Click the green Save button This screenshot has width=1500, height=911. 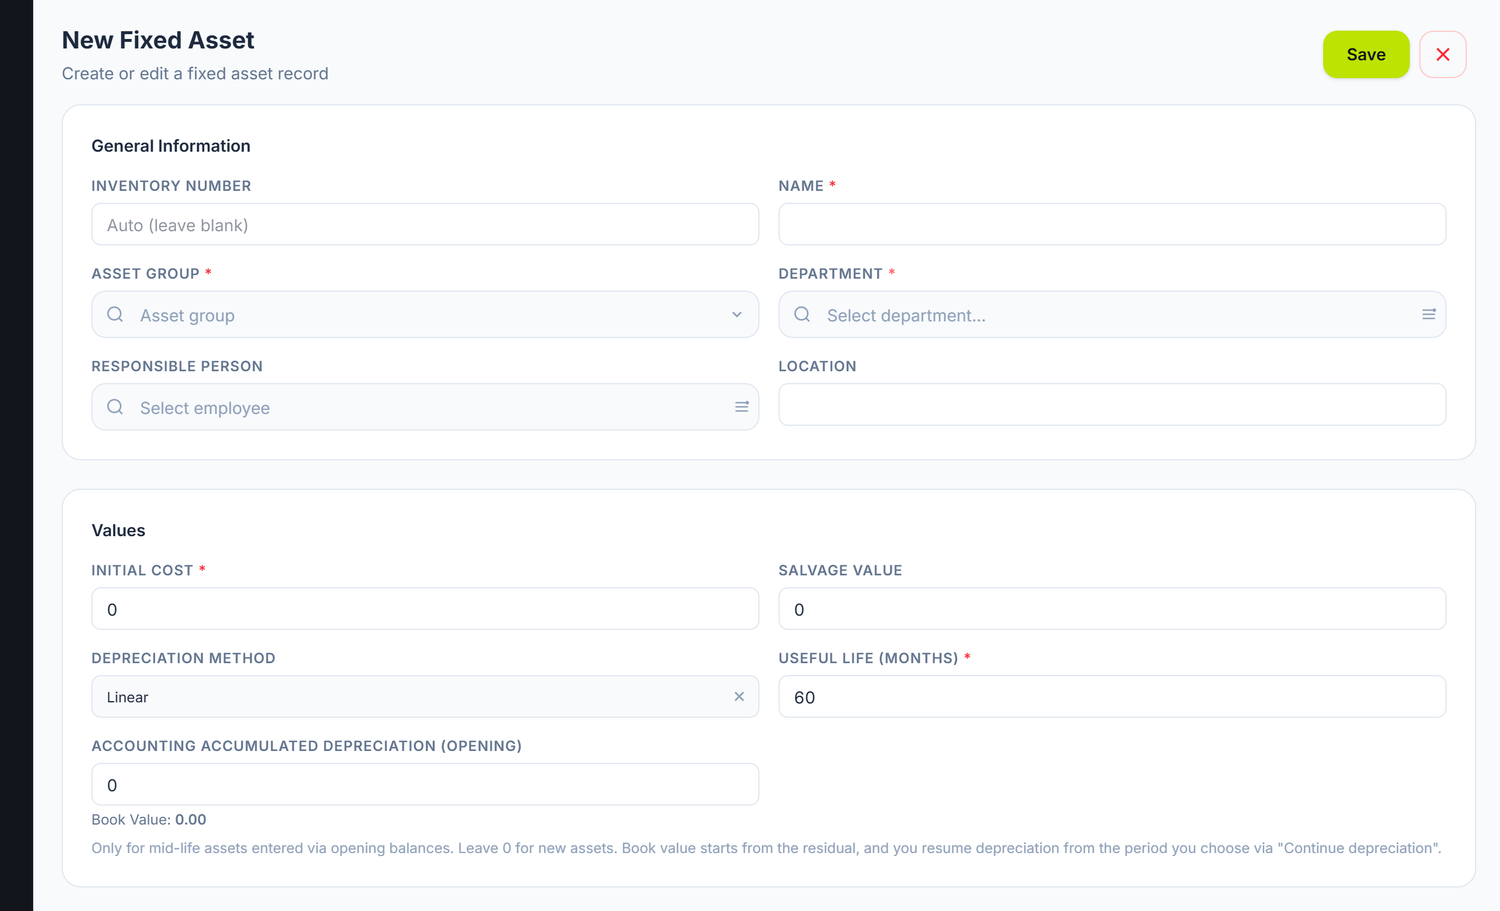pyautogui.click(x=1365, y=54)
